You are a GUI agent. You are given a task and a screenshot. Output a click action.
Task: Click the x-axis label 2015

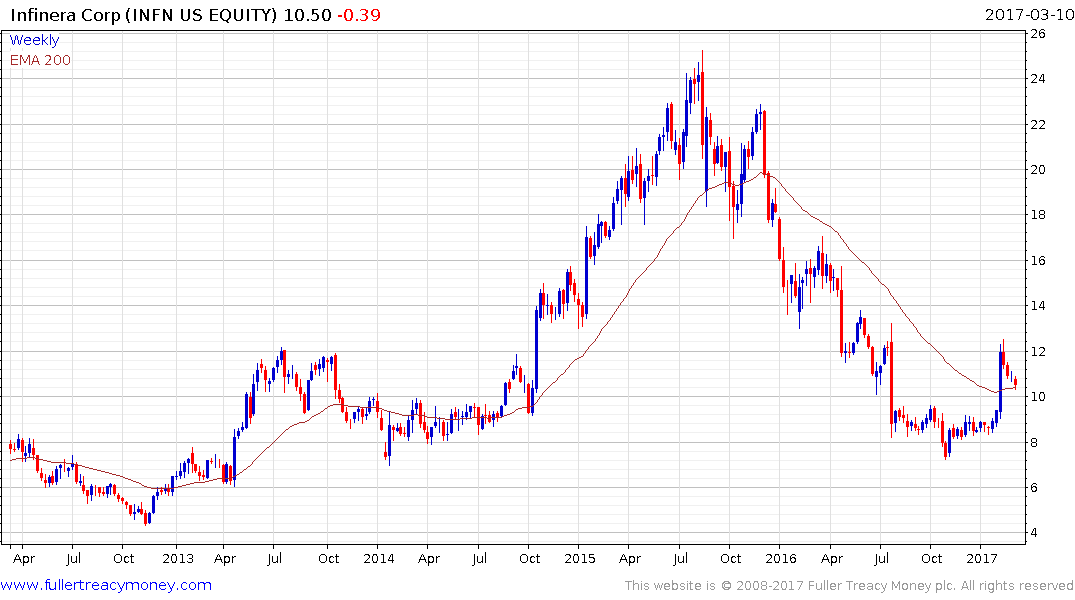click(x=580, y=558)
